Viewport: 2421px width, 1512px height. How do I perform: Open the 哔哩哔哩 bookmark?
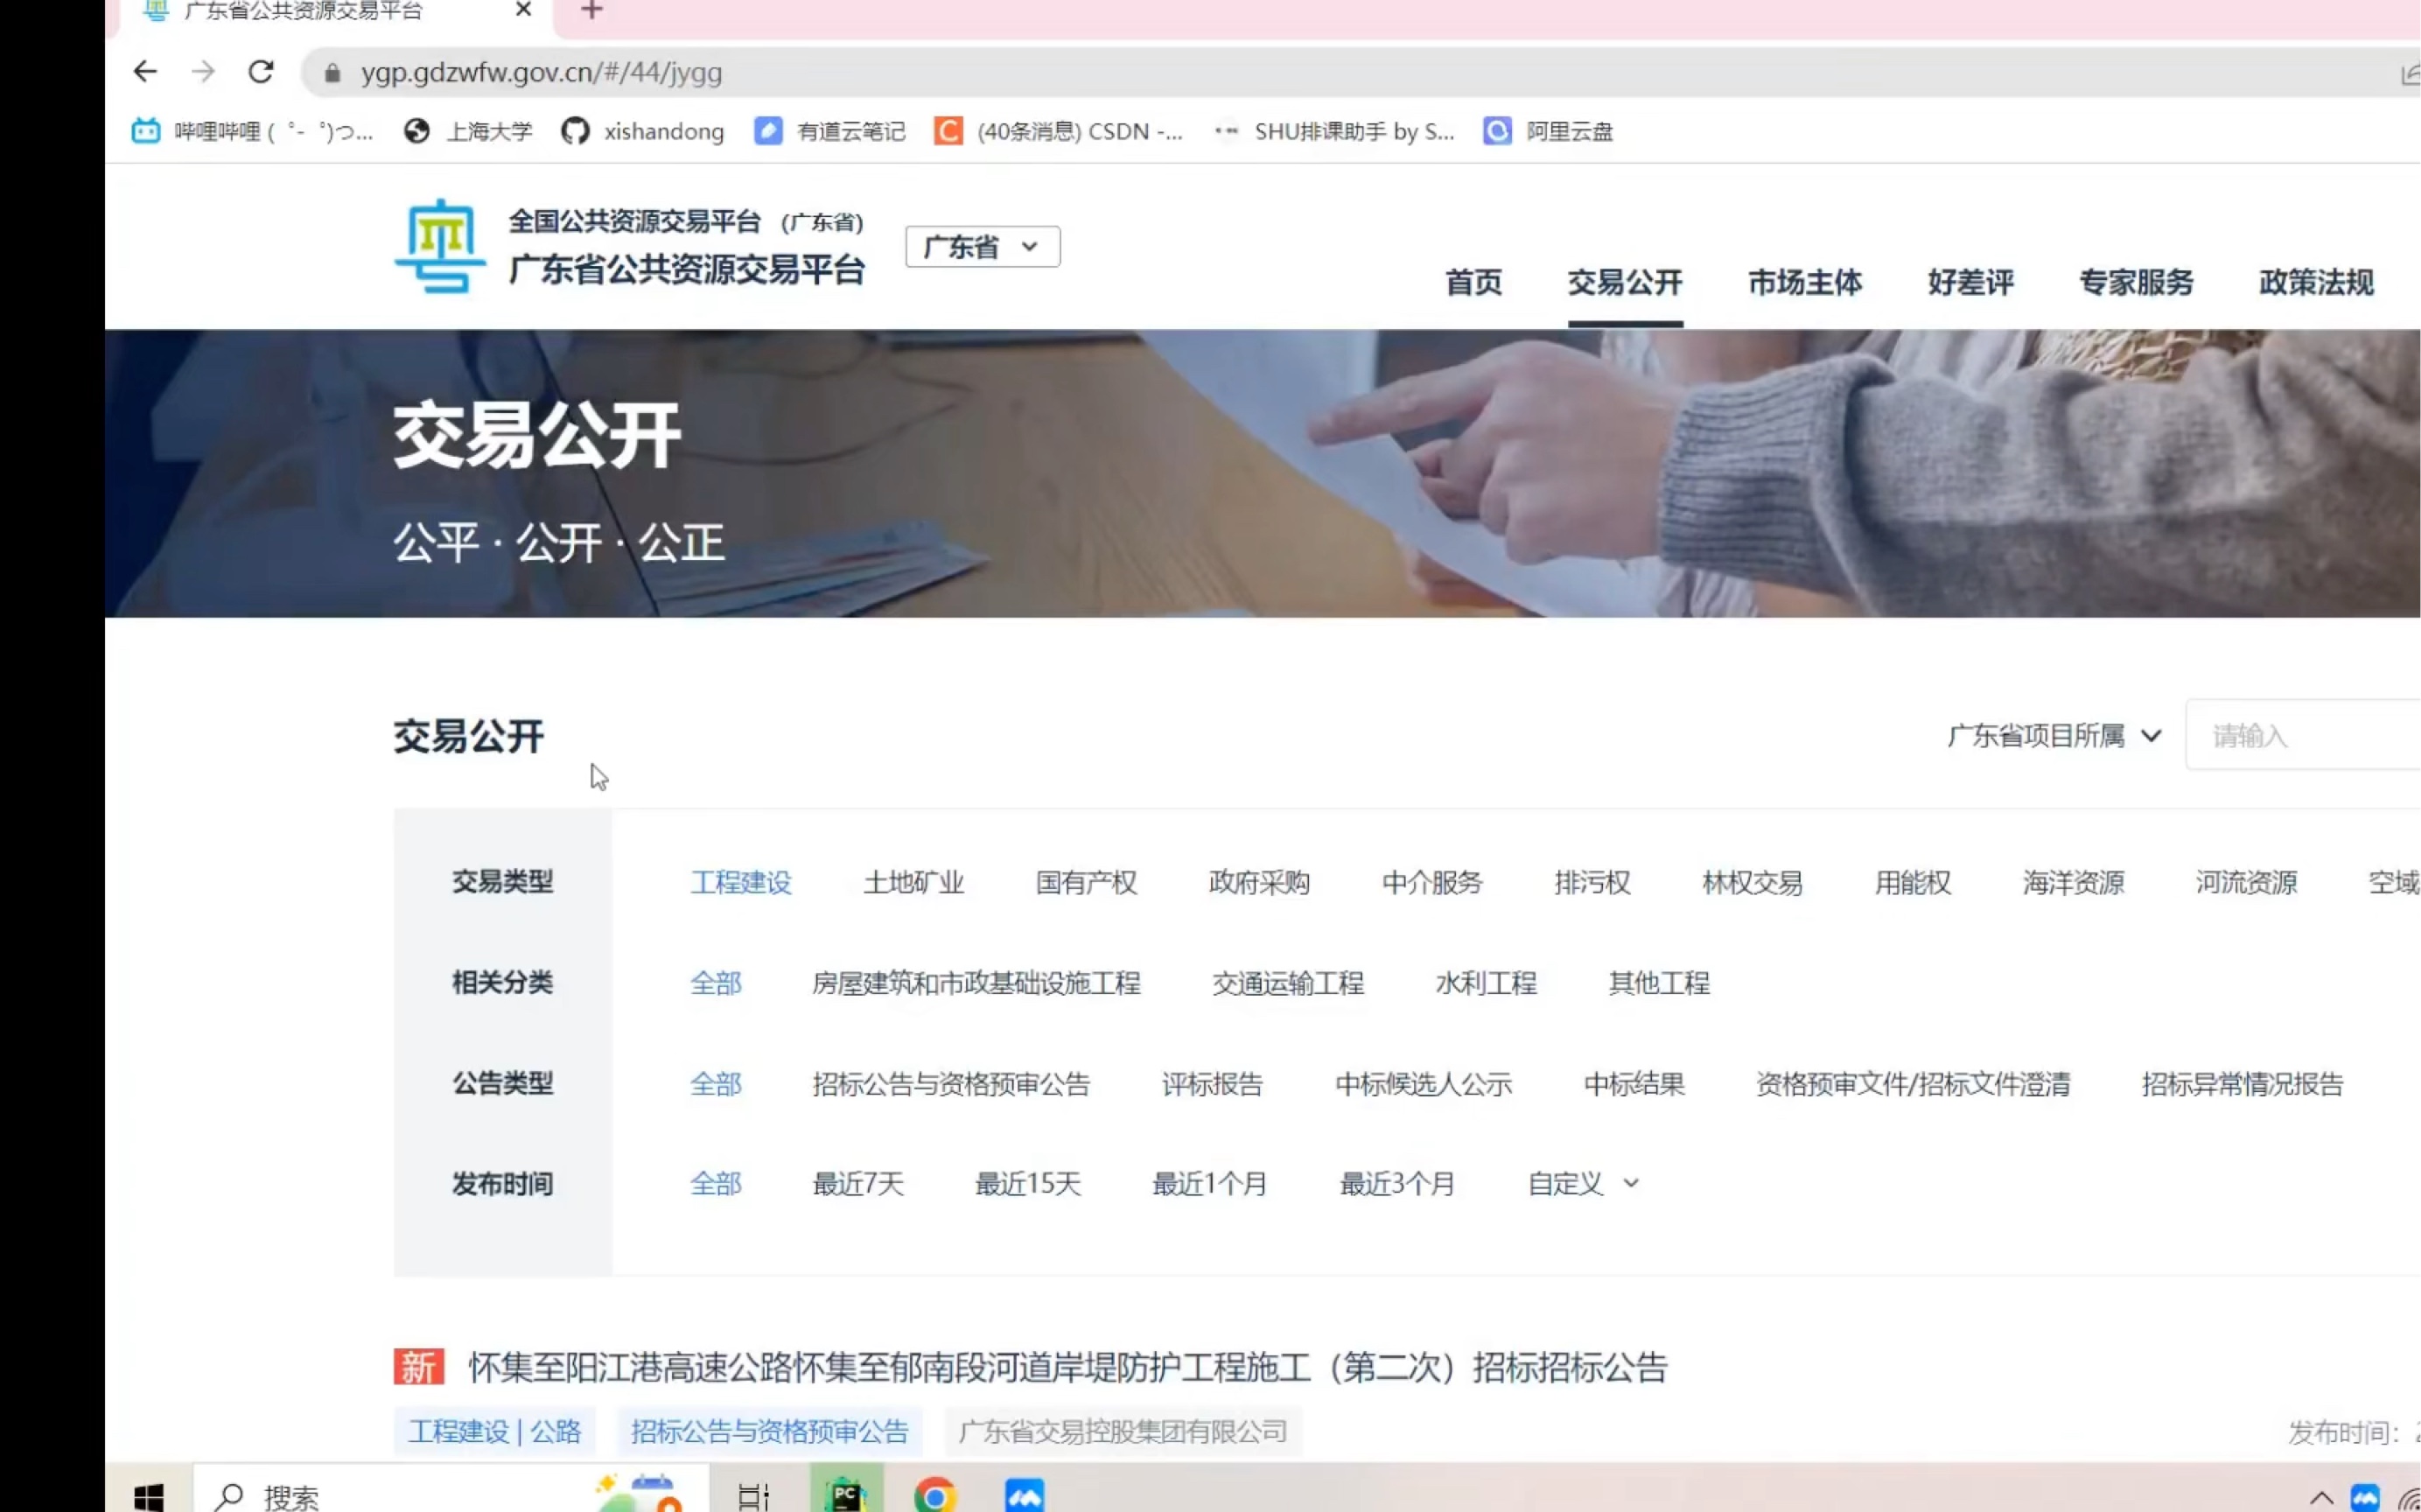click(x=250, y=131)
